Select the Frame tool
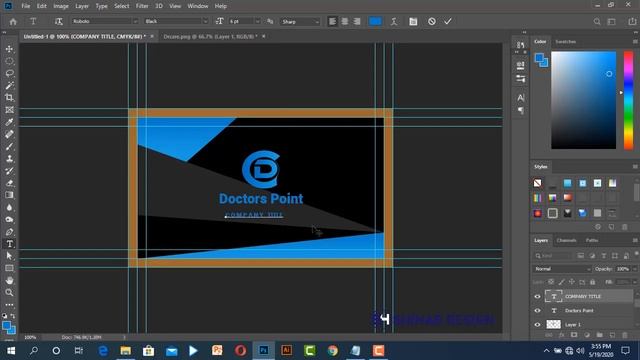The image size is (640, 360). click(9, 110)
